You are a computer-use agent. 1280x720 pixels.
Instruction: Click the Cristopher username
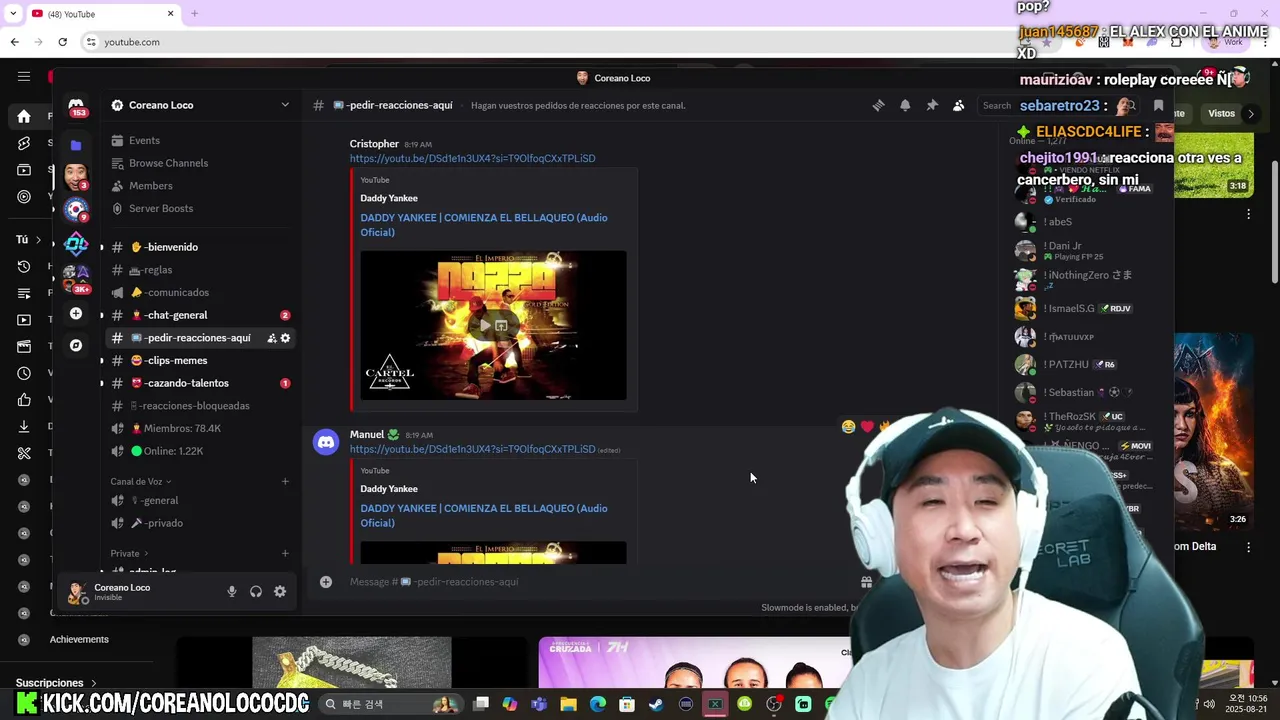point(374,144)
